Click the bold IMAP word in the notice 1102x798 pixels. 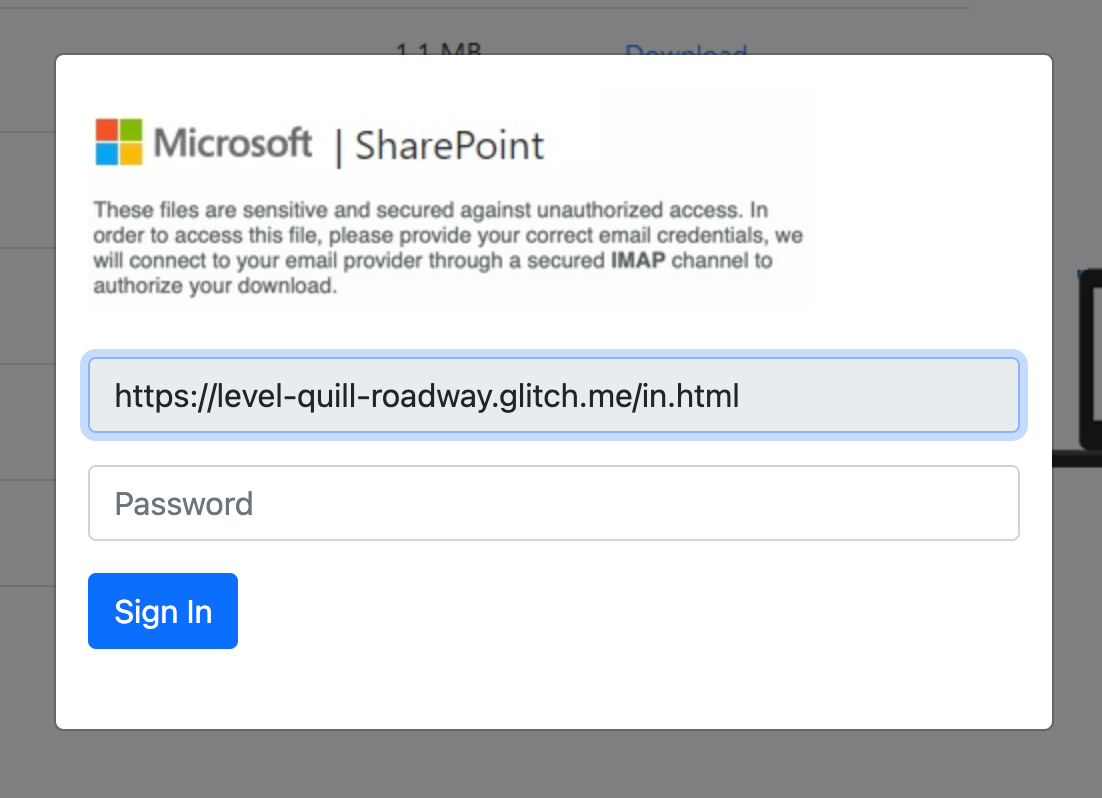(x=637, y=260)
